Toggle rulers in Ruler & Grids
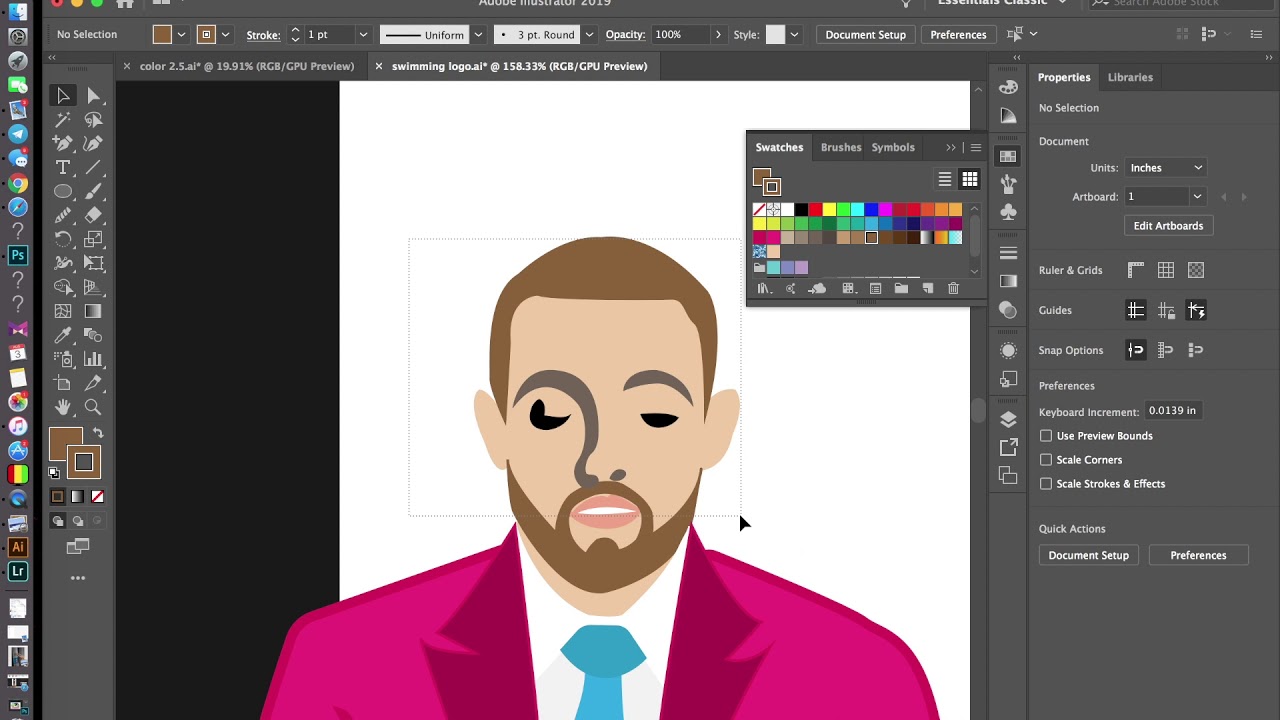This screenshot has width=1280, height=720. [1136, 270]
